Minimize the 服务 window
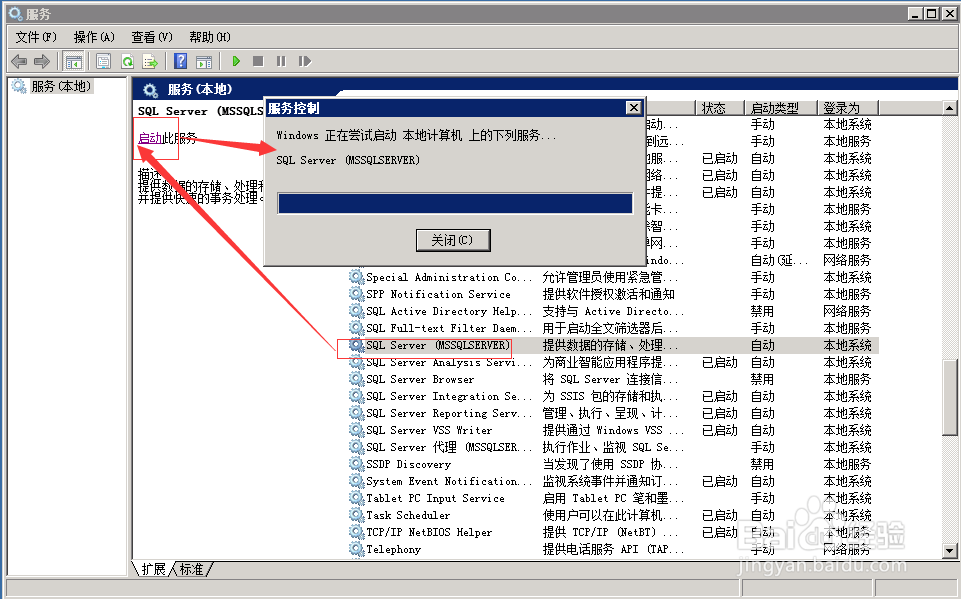Image resolution: width=961 pixels, height=599 pixels. pyautogui.click(x=915, y=13)
